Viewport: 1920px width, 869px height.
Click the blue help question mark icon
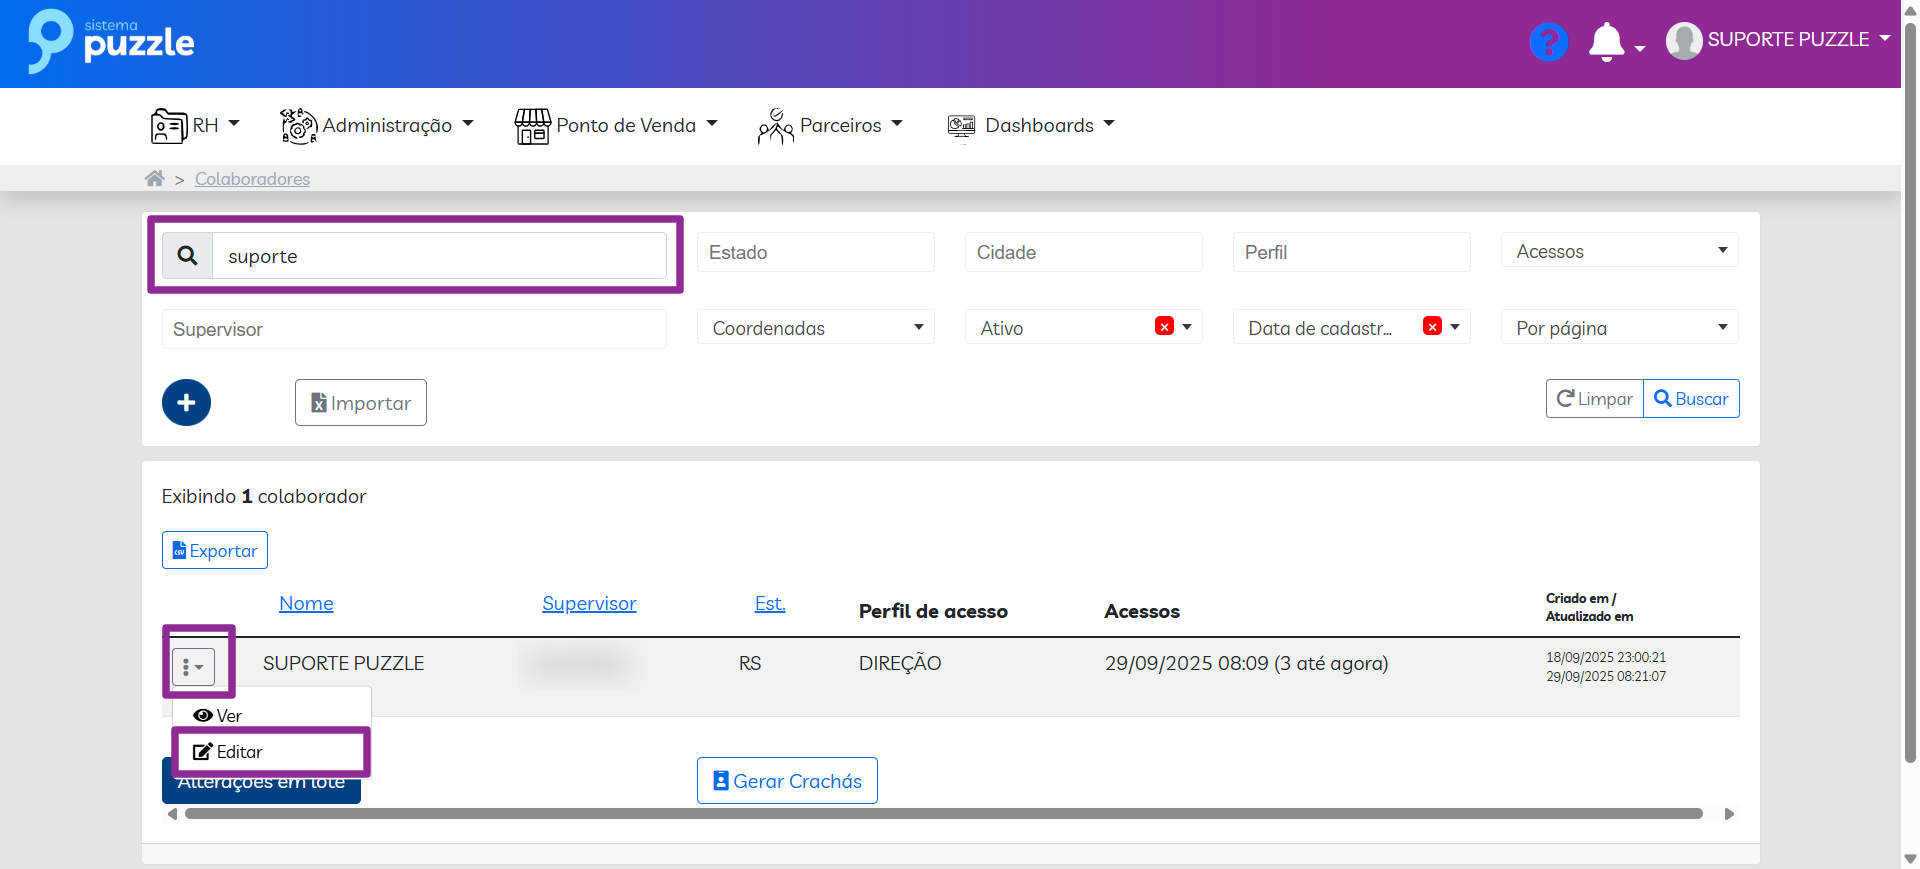(x=1548, y=42)
